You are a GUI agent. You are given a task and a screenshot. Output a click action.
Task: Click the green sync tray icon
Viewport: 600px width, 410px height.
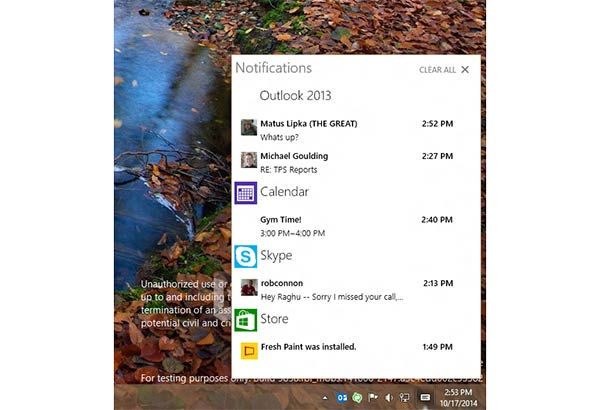pos(357,400)
